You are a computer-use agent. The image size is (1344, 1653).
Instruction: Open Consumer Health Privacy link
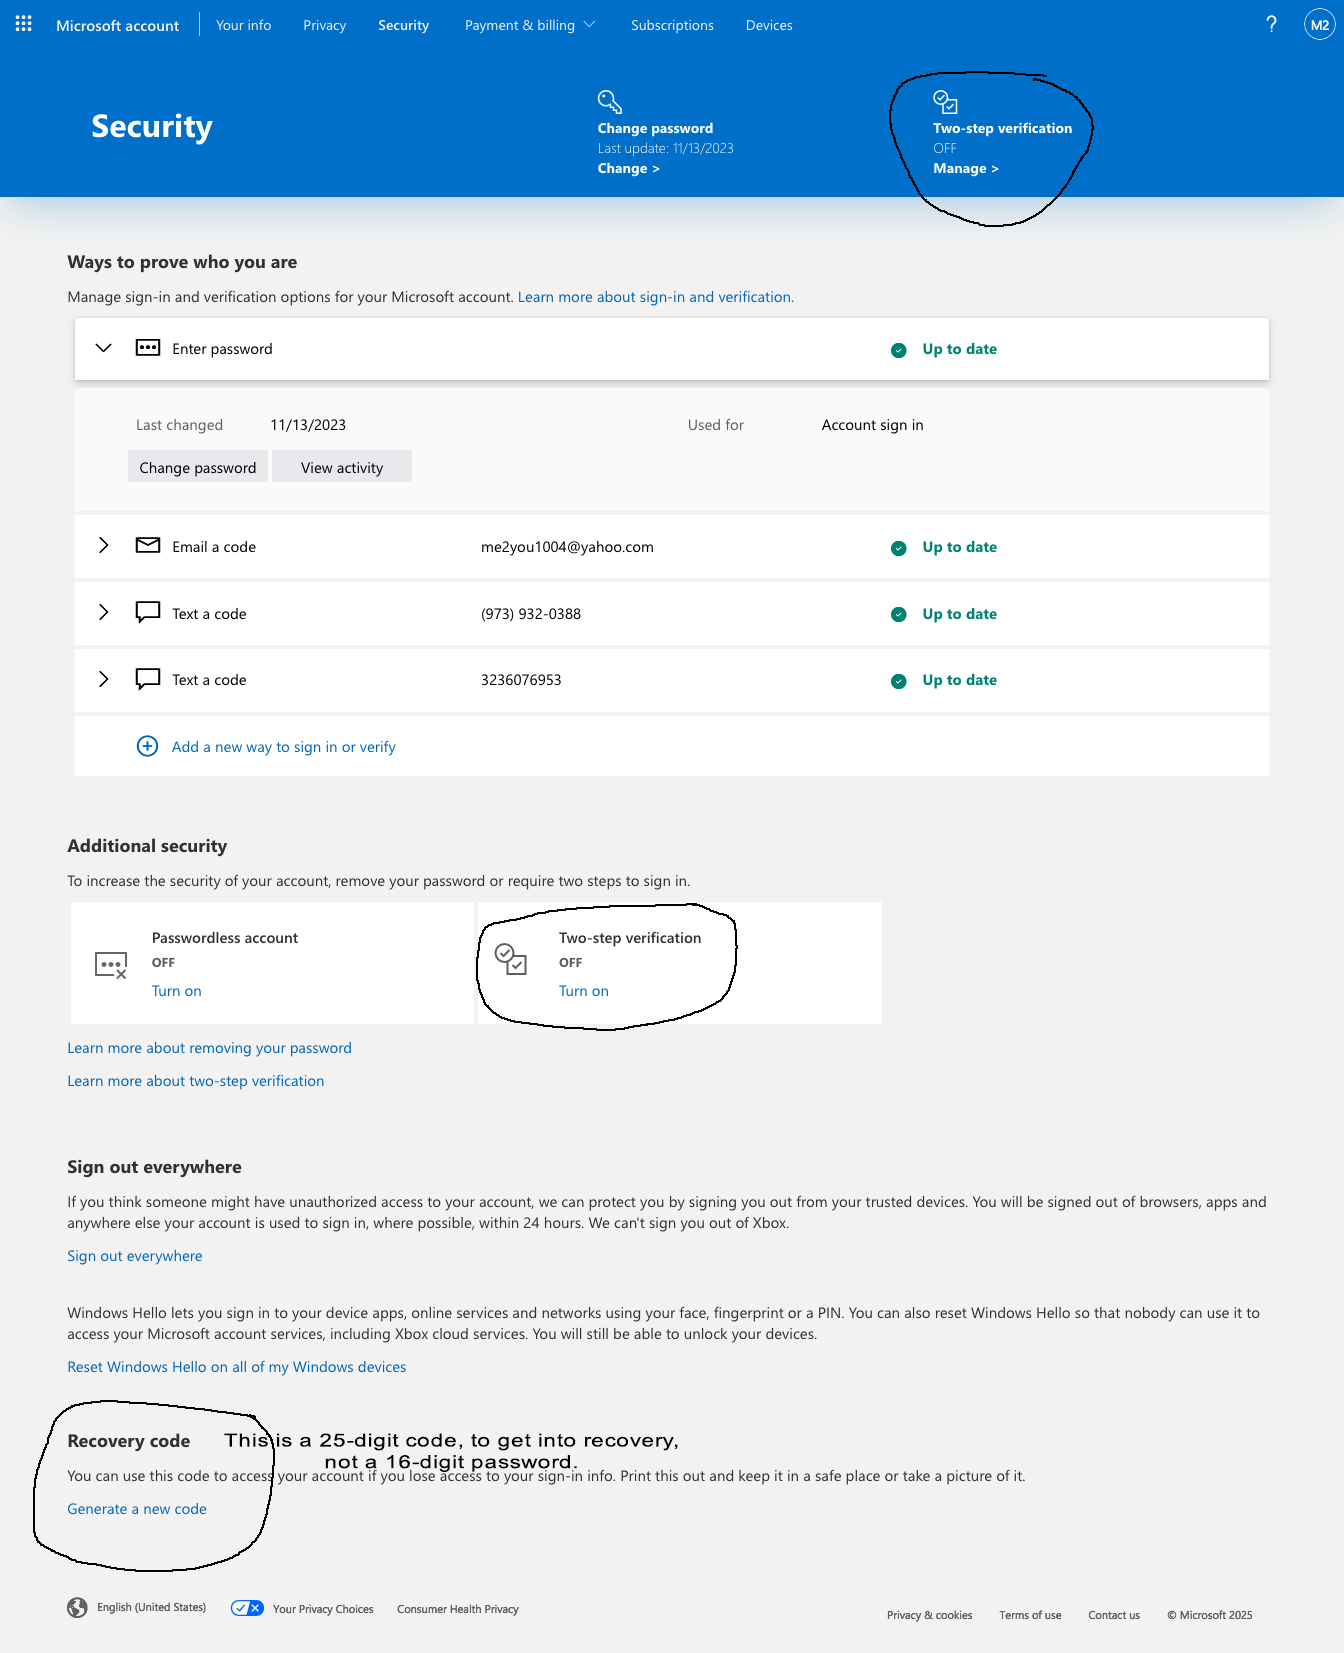[458, 1609]
